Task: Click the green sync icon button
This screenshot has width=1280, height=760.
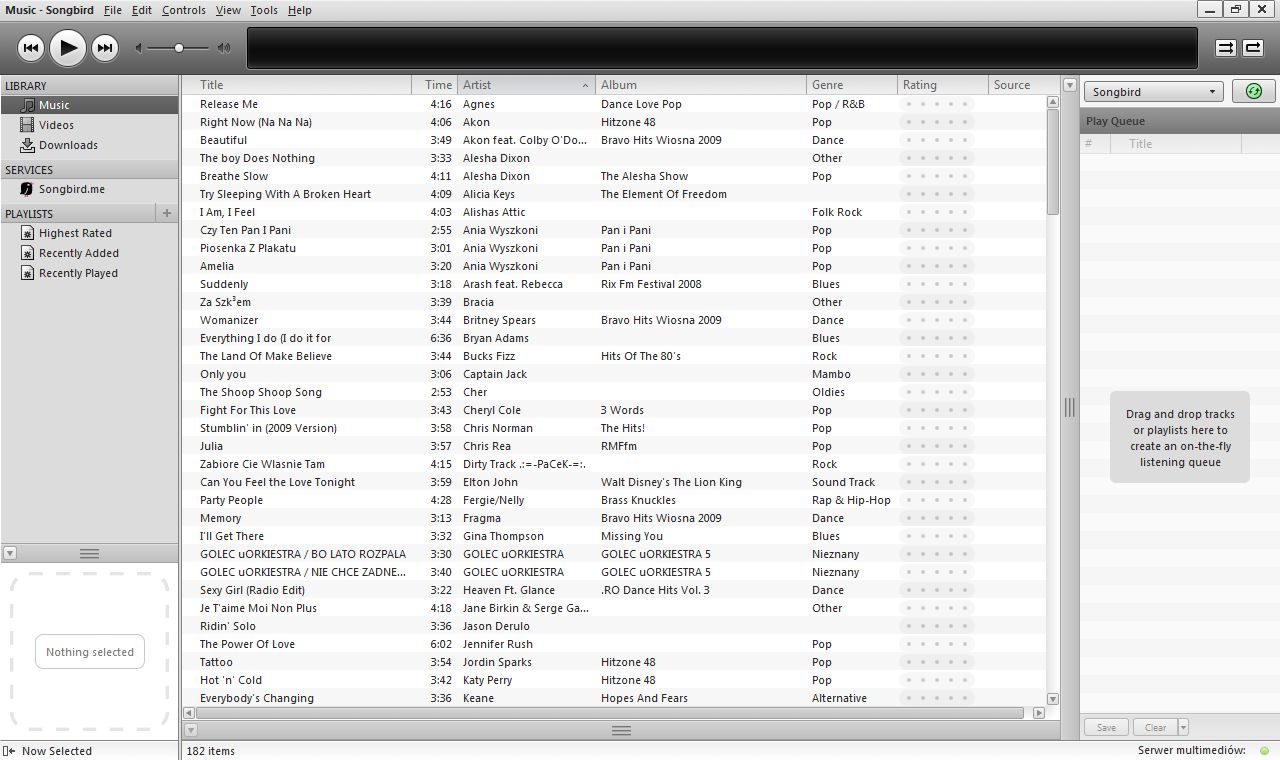Action: (x=1254, y=91)
